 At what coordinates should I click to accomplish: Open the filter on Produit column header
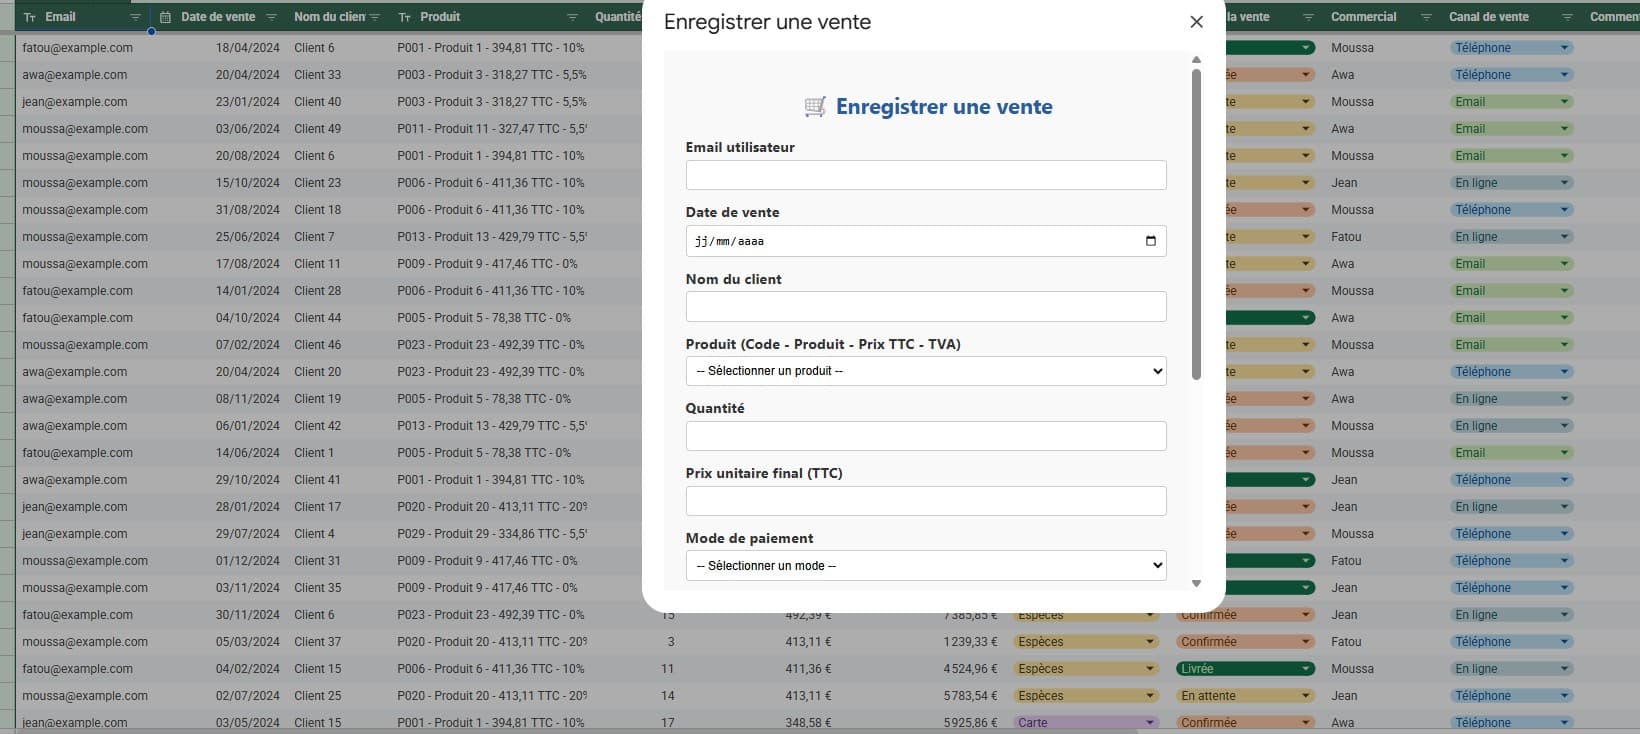click(x=572, y=17)
